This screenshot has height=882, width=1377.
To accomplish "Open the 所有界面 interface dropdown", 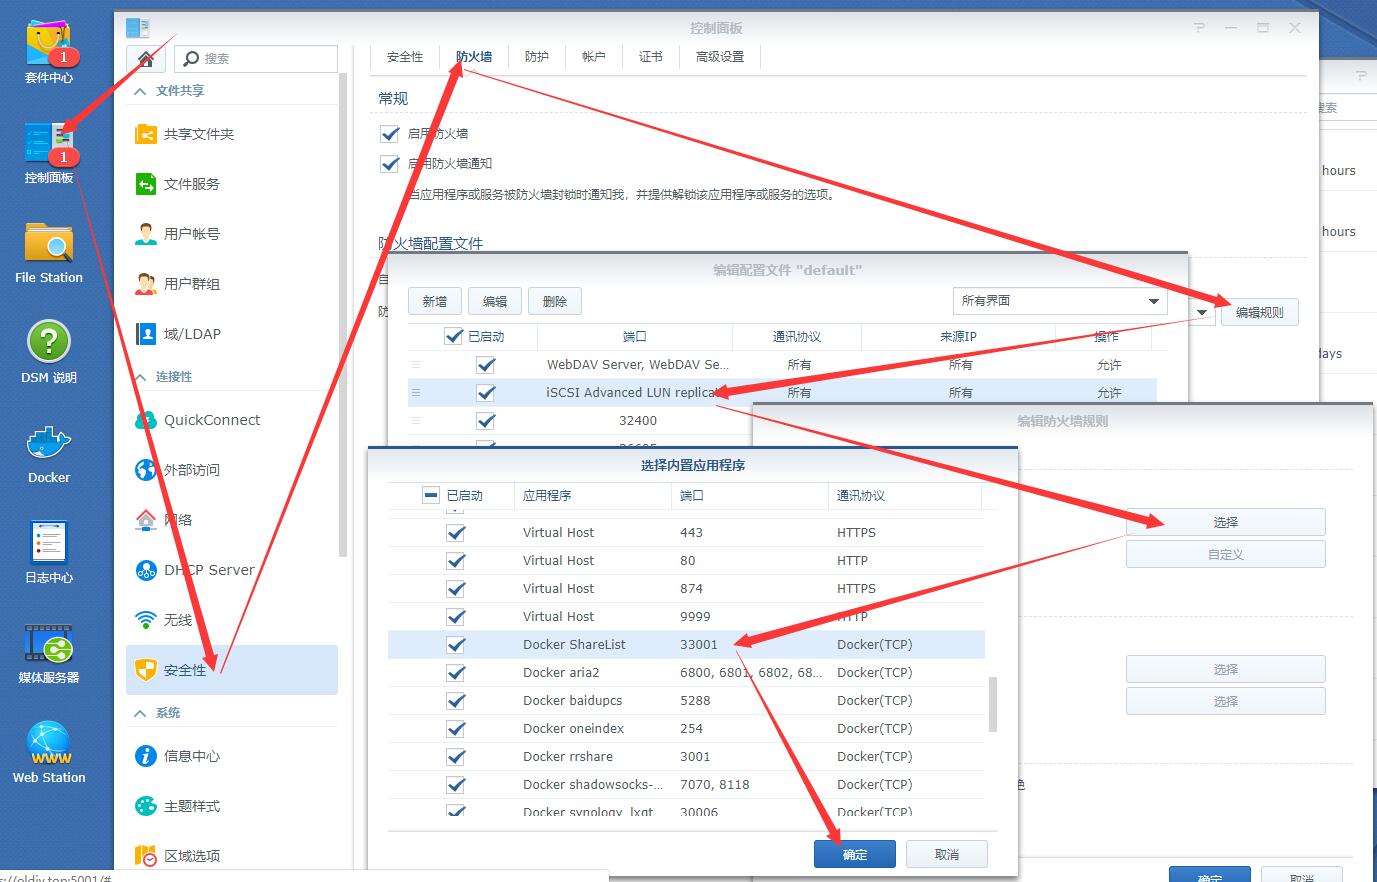I will [1060, 301].
